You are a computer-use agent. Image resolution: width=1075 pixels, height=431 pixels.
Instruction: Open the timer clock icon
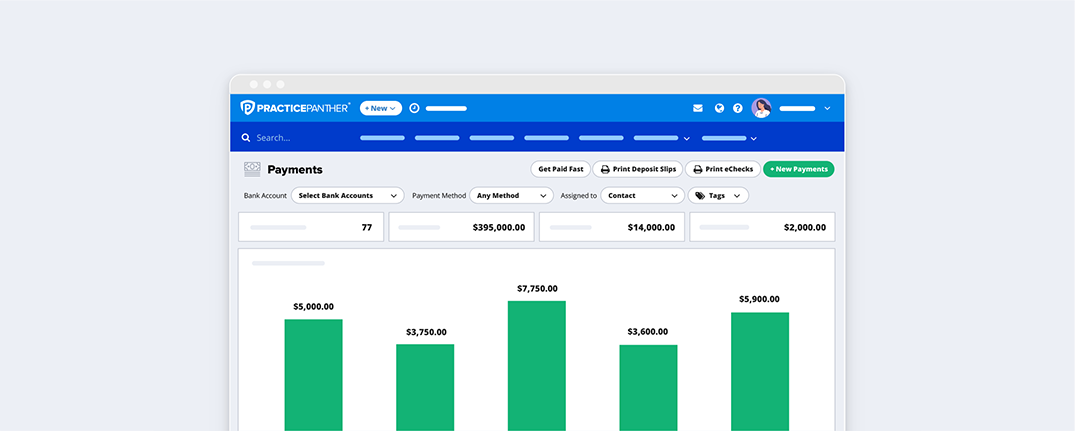coord(414,108)
